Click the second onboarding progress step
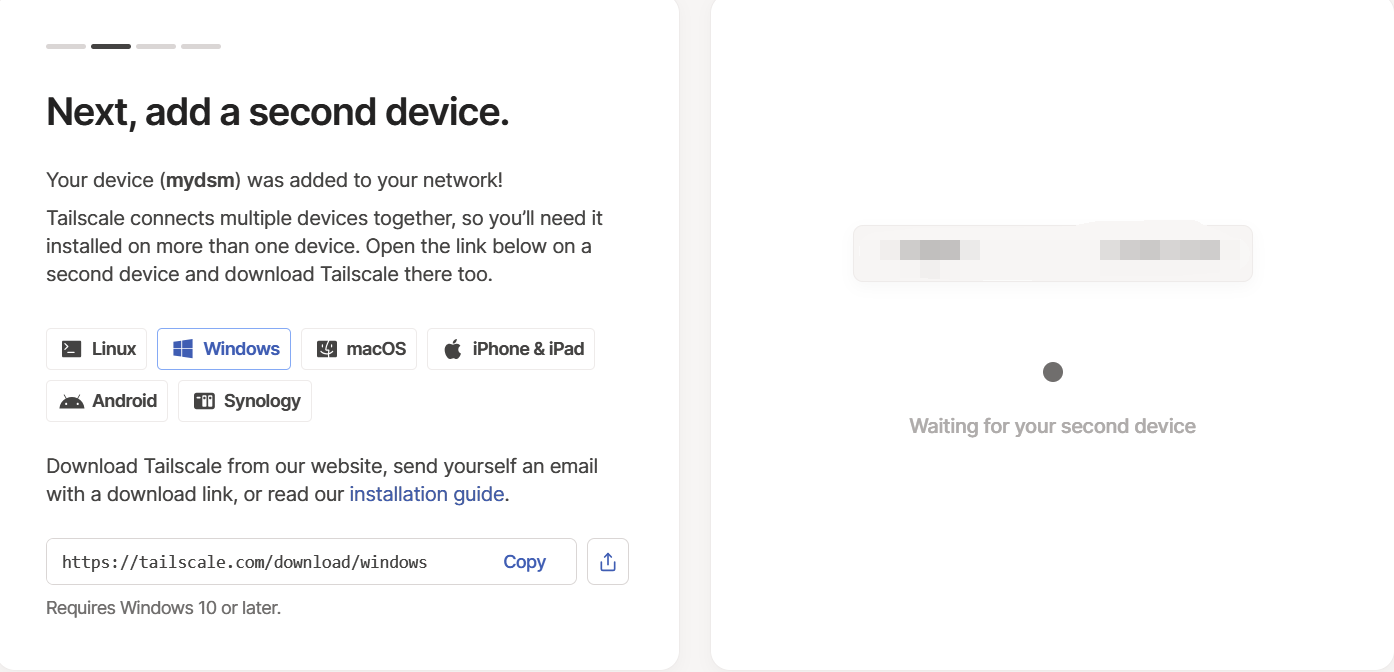 point(111,46)
